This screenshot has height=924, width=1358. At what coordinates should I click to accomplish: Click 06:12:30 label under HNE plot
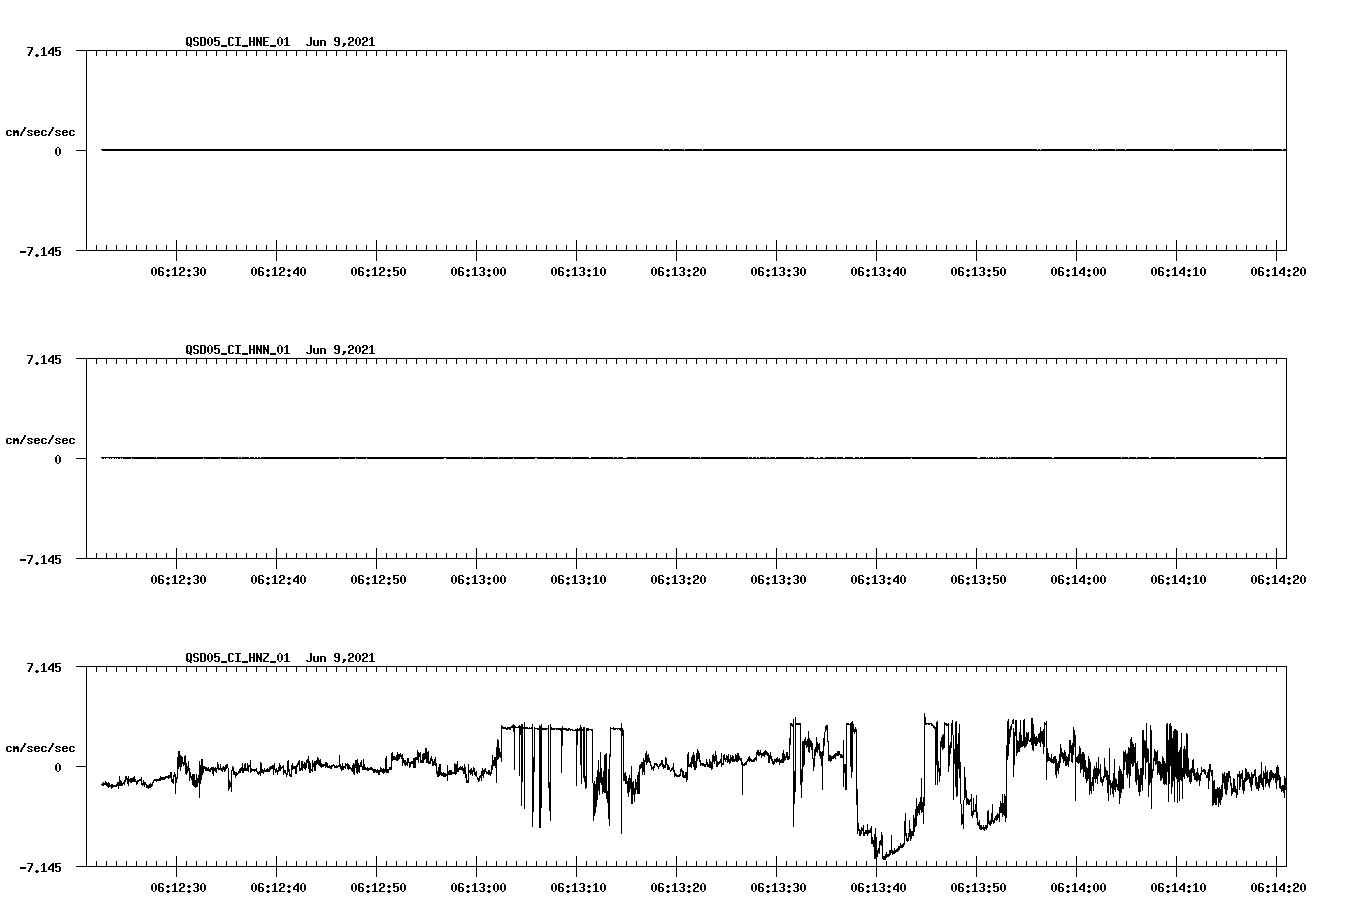click(x=178, y=271)
